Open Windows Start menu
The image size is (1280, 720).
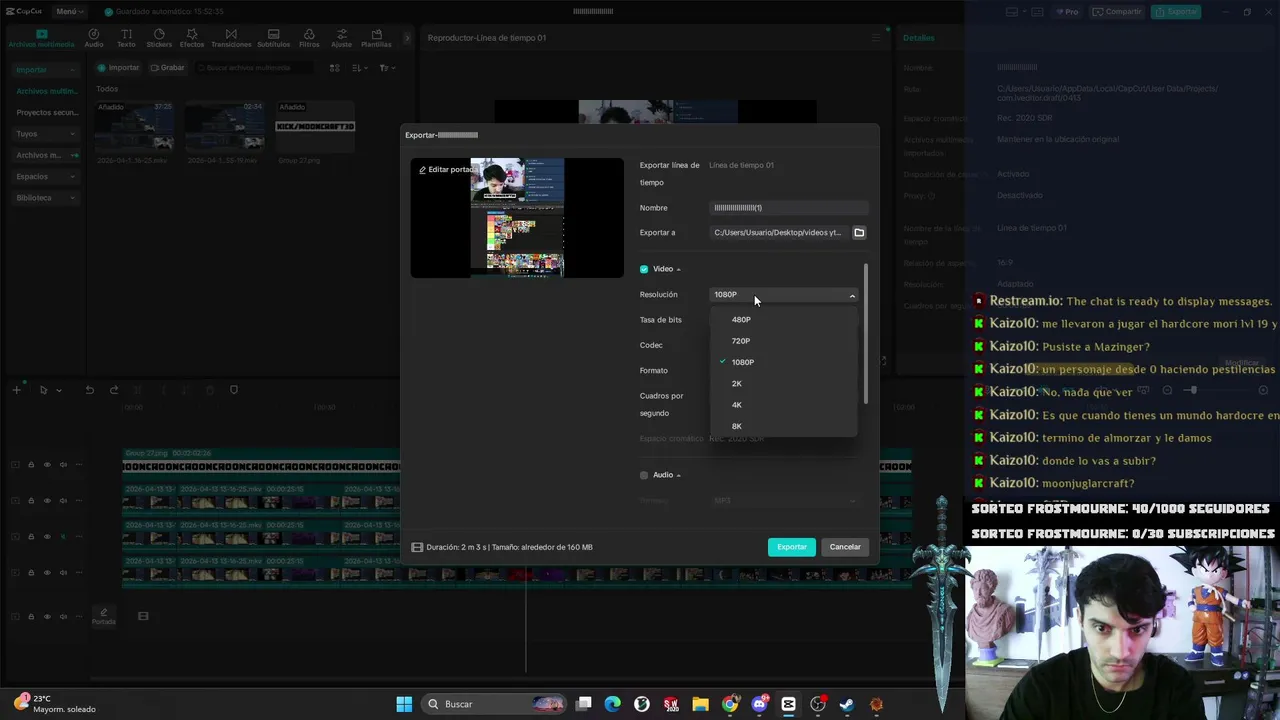(404, 704)
